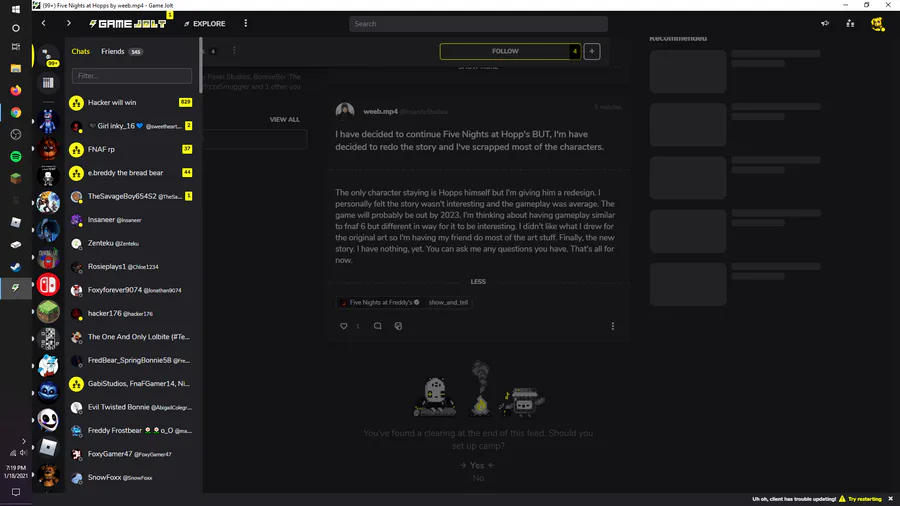Open the FoxyGamer47 chat
The image size is (900, 506).
pos(133,454)
